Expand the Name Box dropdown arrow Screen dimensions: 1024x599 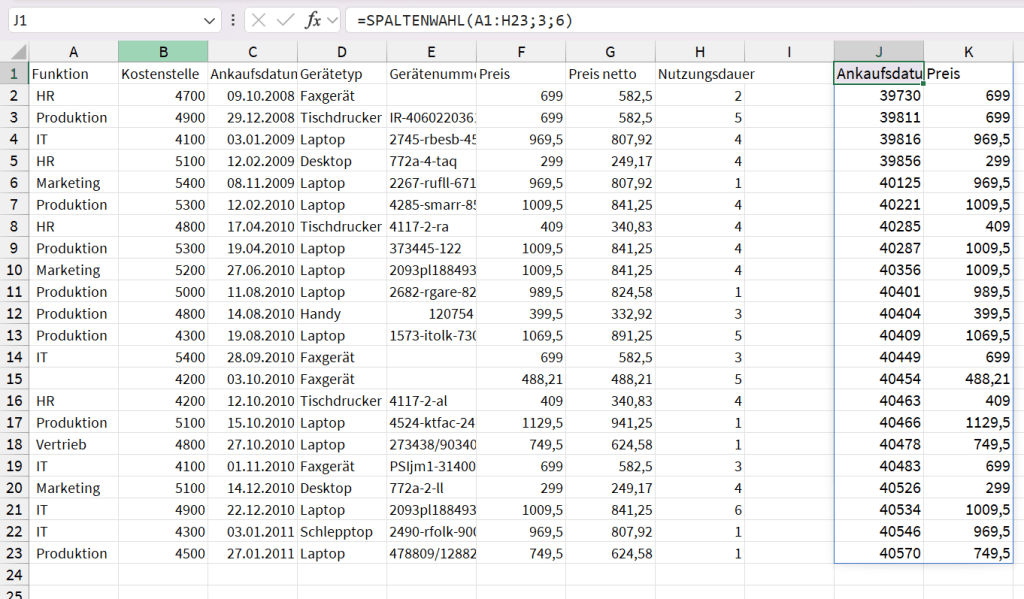(x=209, y=20)
